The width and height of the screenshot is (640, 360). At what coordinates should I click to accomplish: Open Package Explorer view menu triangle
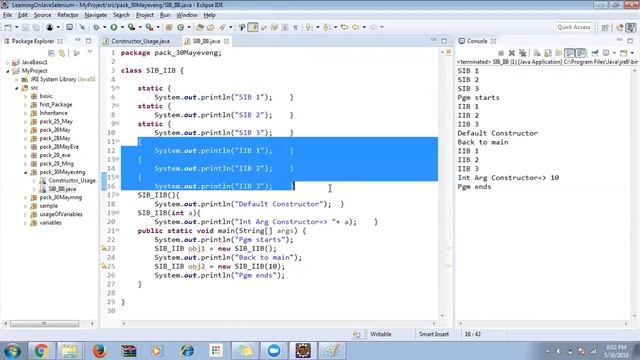pos(90,52)
